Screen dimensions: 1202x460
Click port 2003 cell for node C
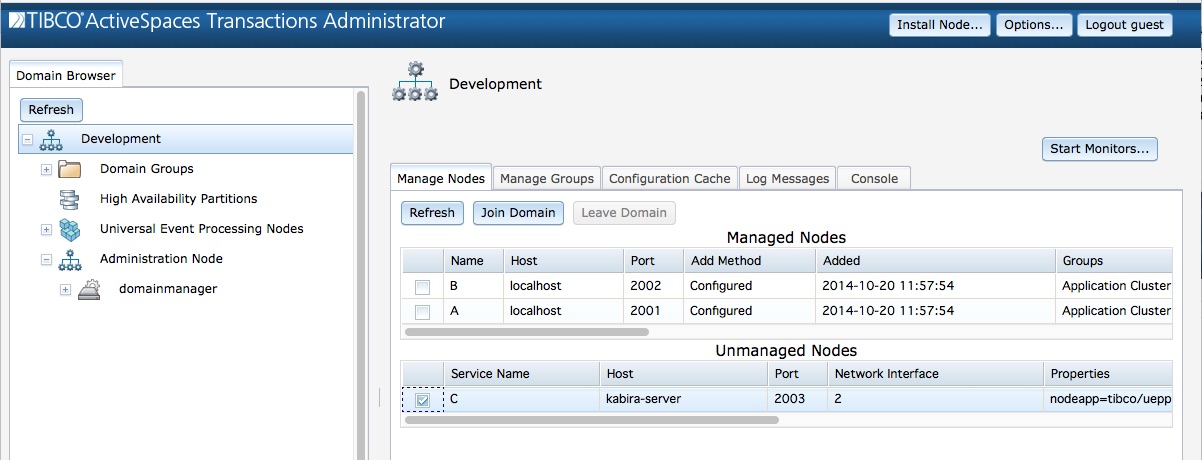[x=797, y=400]
